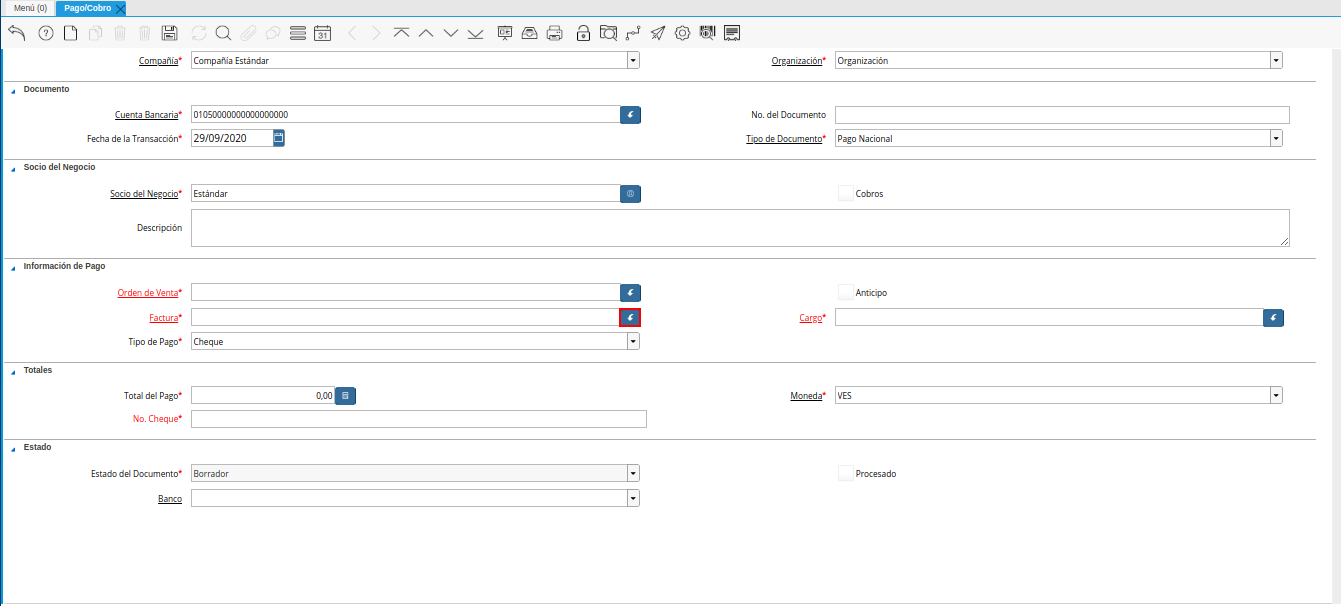Image resolution: width=1341 pixels, height=606 pixels.
Task: Expand the Tipo de Pago dropdown
Action: click(632, 341)
